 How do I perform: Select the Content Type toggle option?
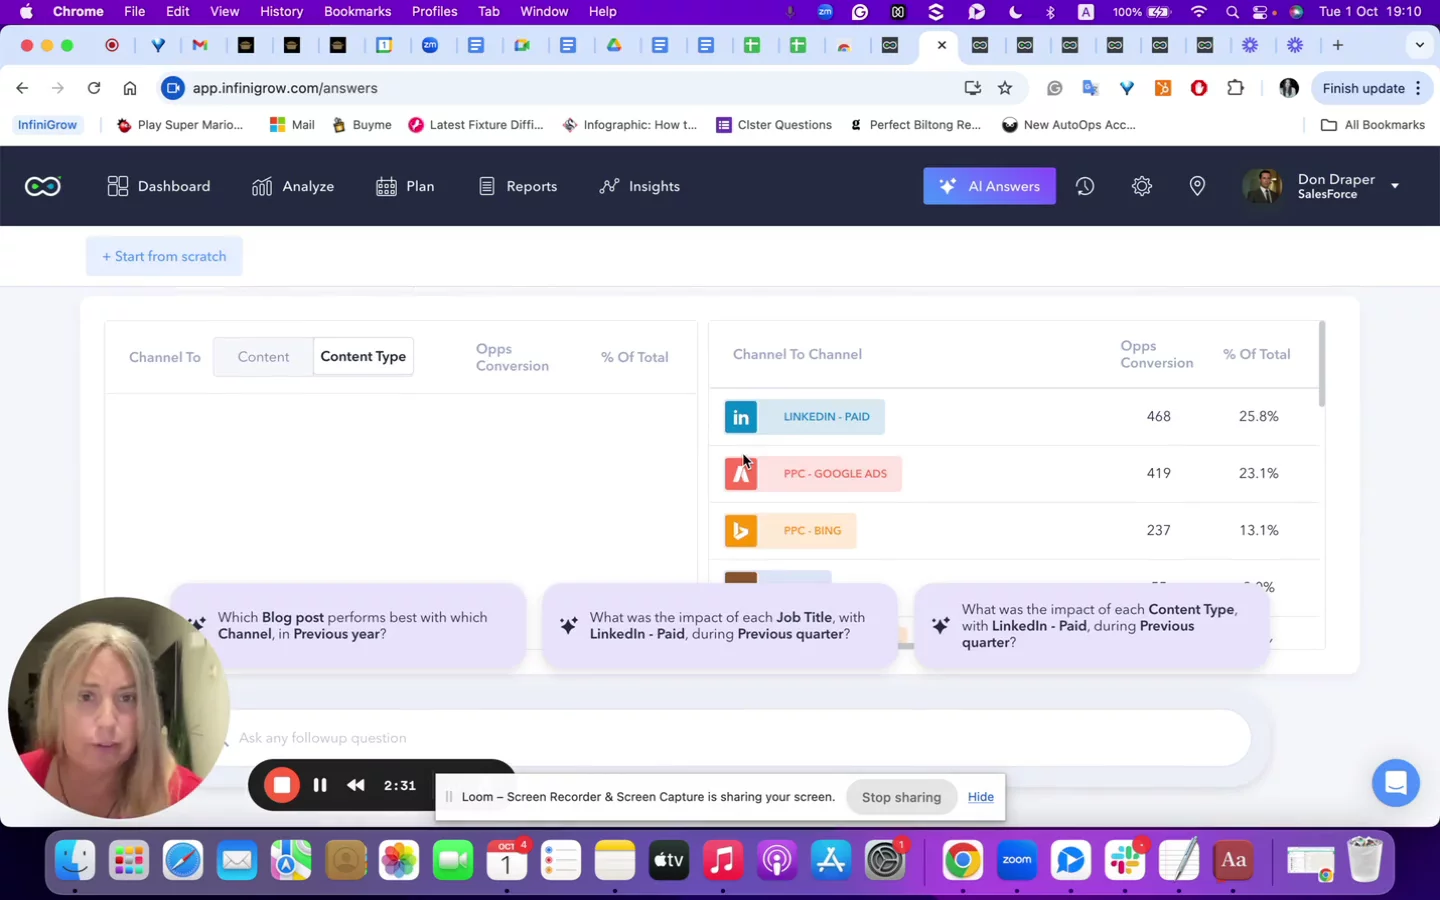pos(363,357)
